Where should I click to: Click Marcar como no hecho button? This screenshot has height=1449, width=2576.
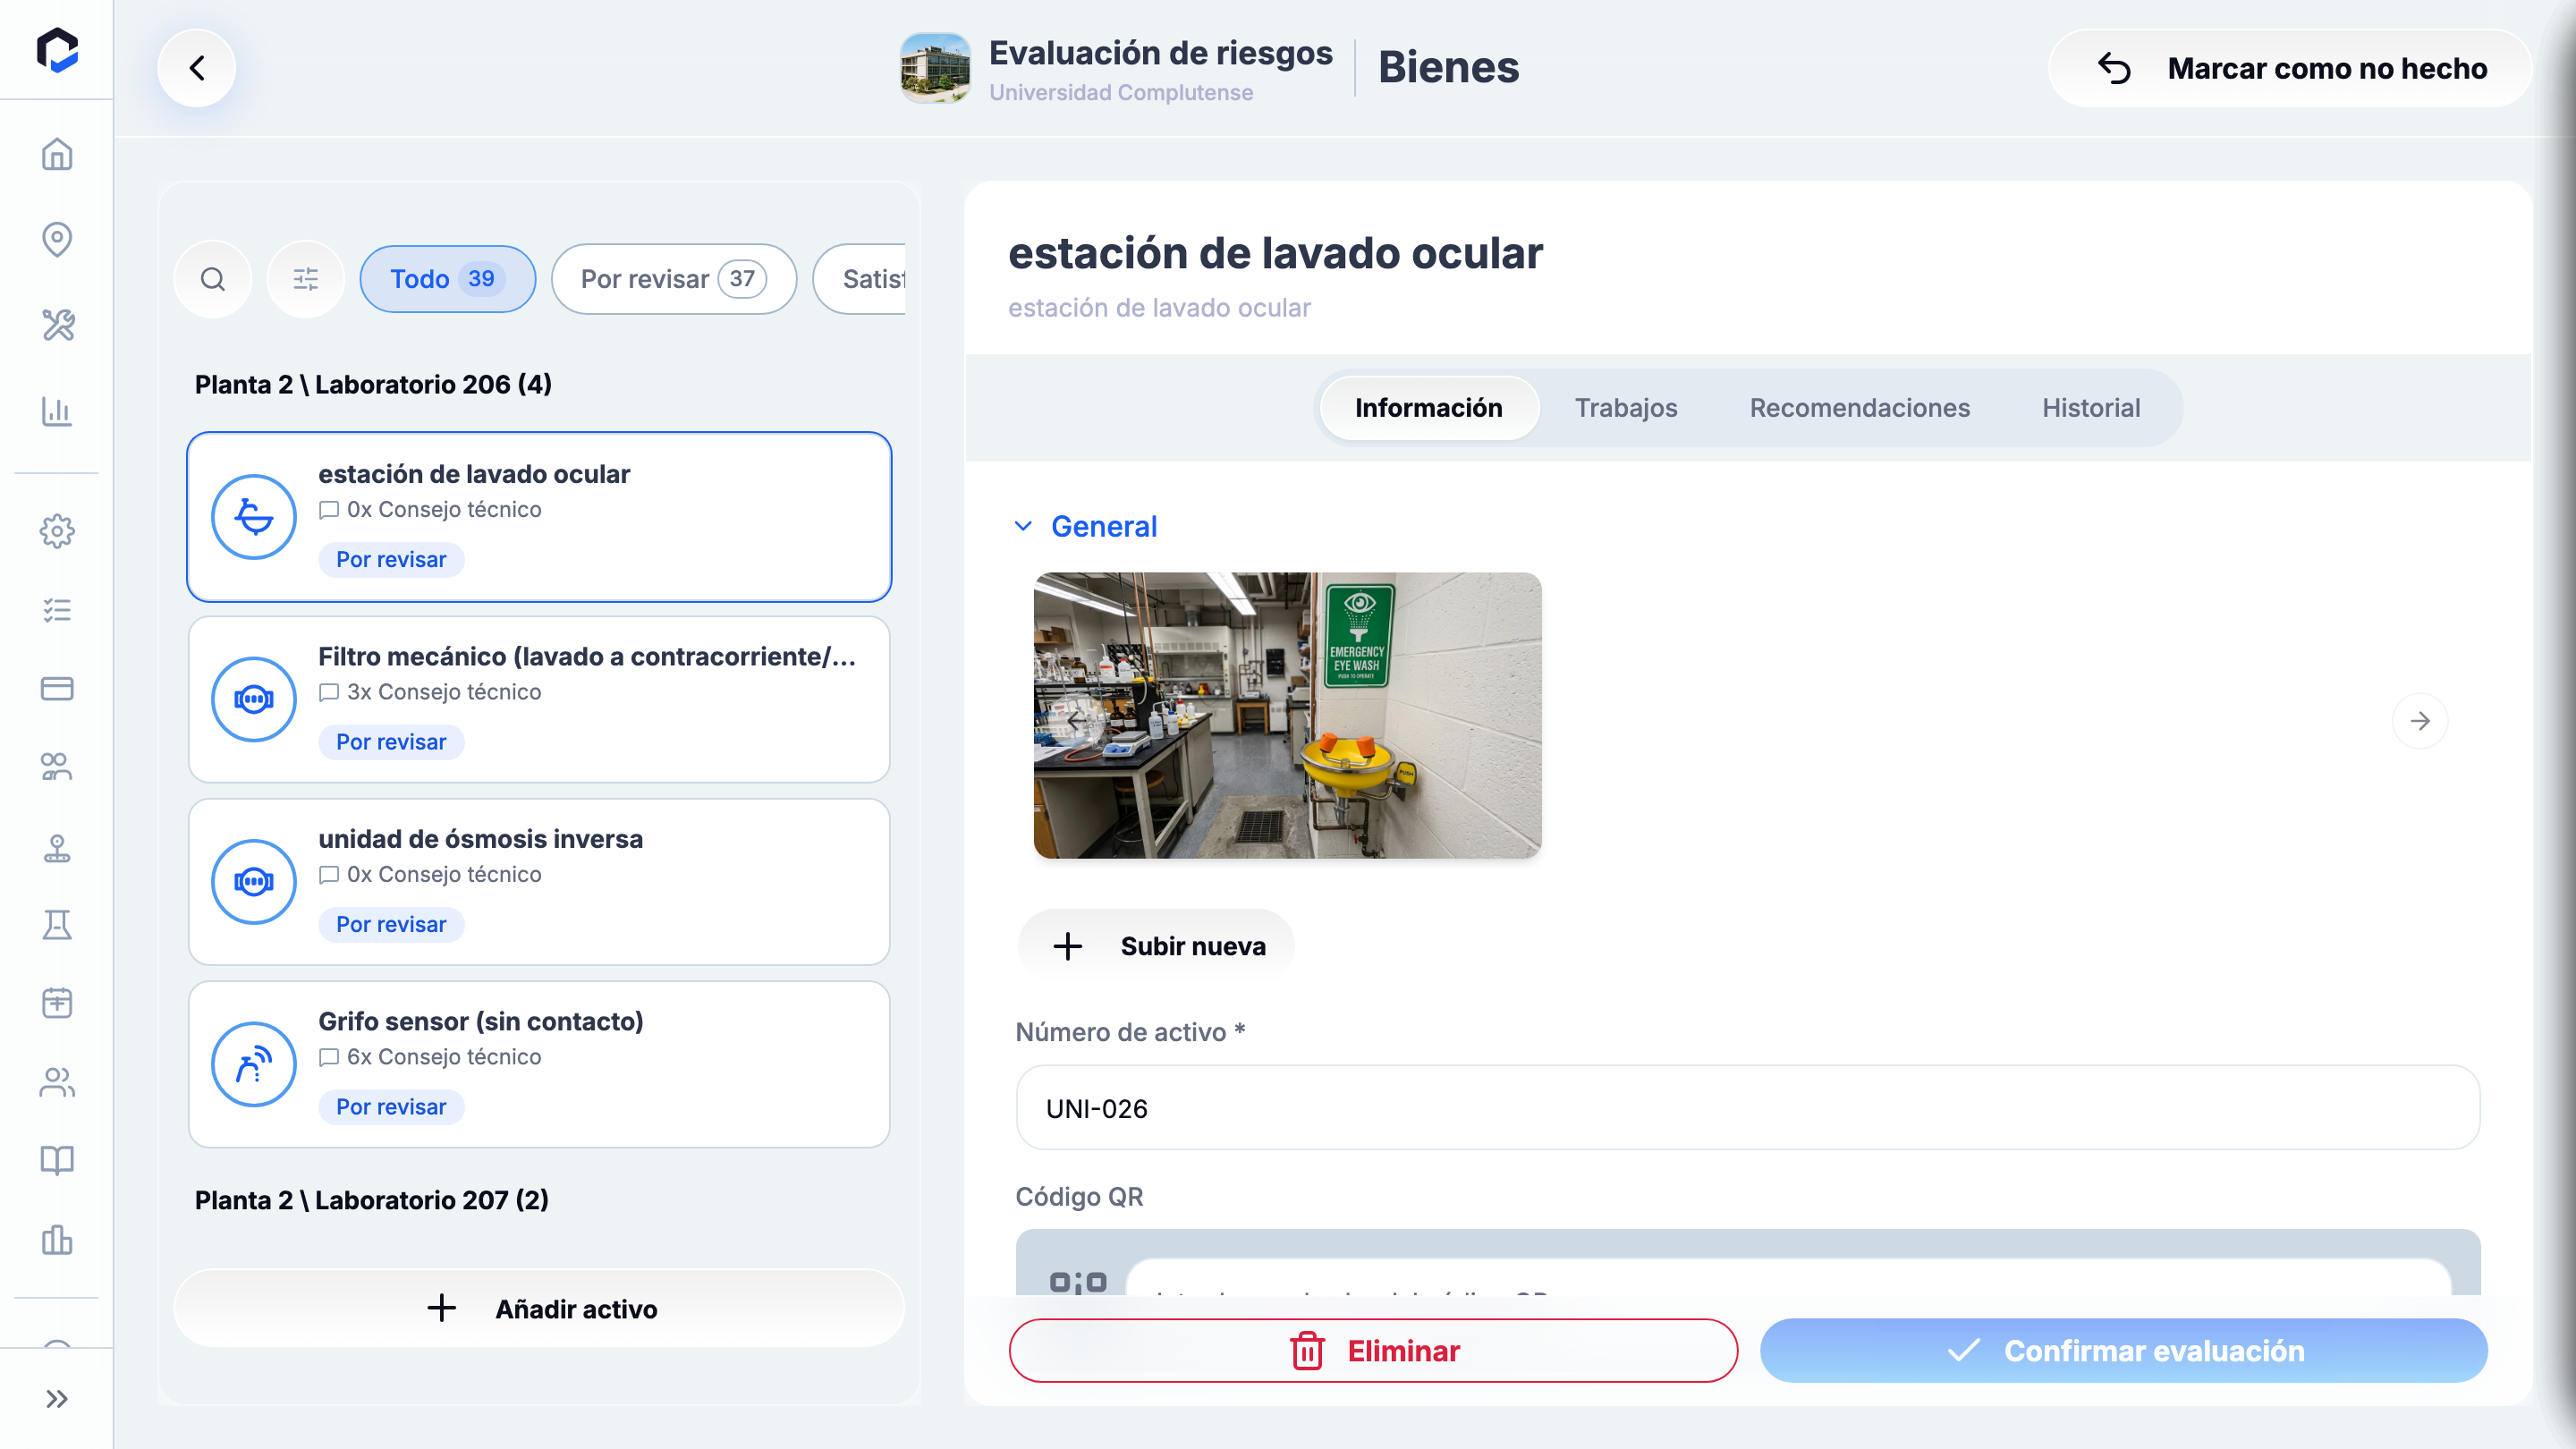[2290, 68]
